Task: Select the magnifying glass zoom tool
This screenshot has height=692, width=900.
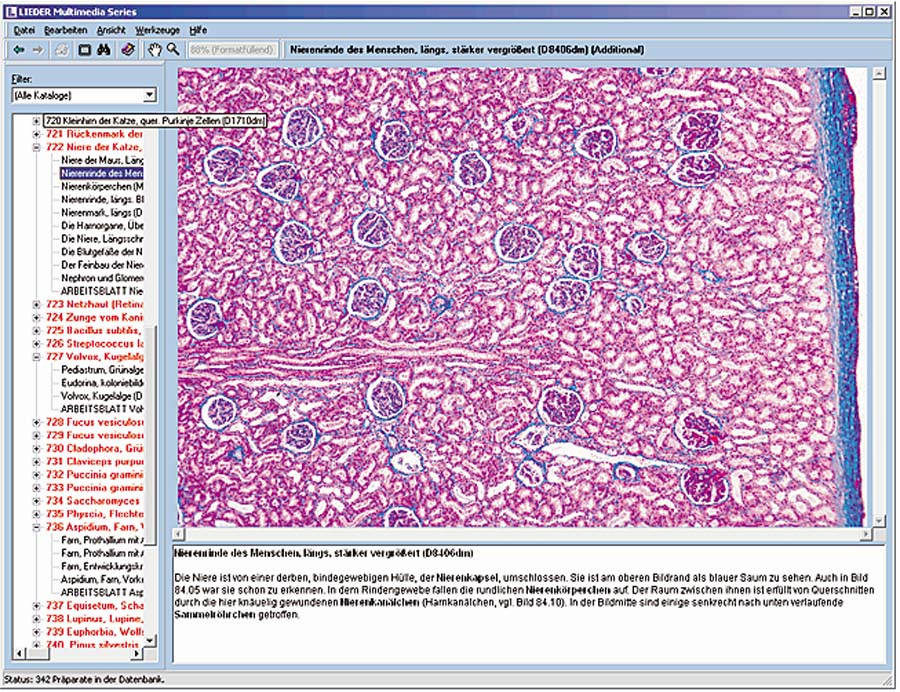Action: [173, 49]
